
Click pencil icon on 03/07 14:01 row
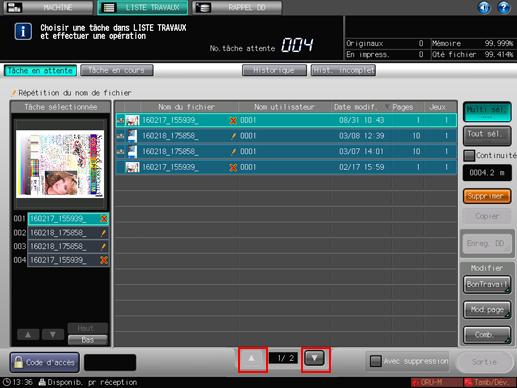234,152
